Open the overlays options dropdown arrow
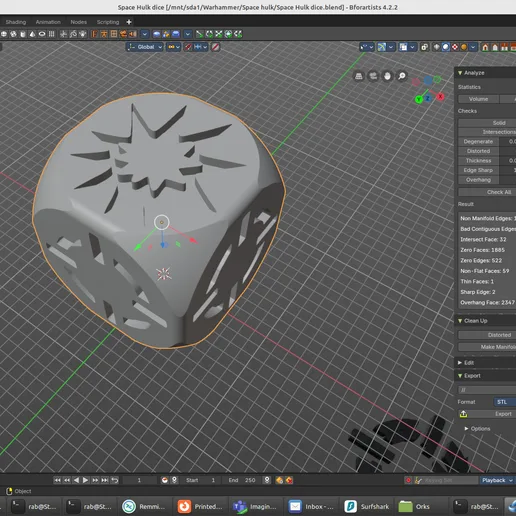The width and height of the screenshot is (516, 516). point(413,47)
